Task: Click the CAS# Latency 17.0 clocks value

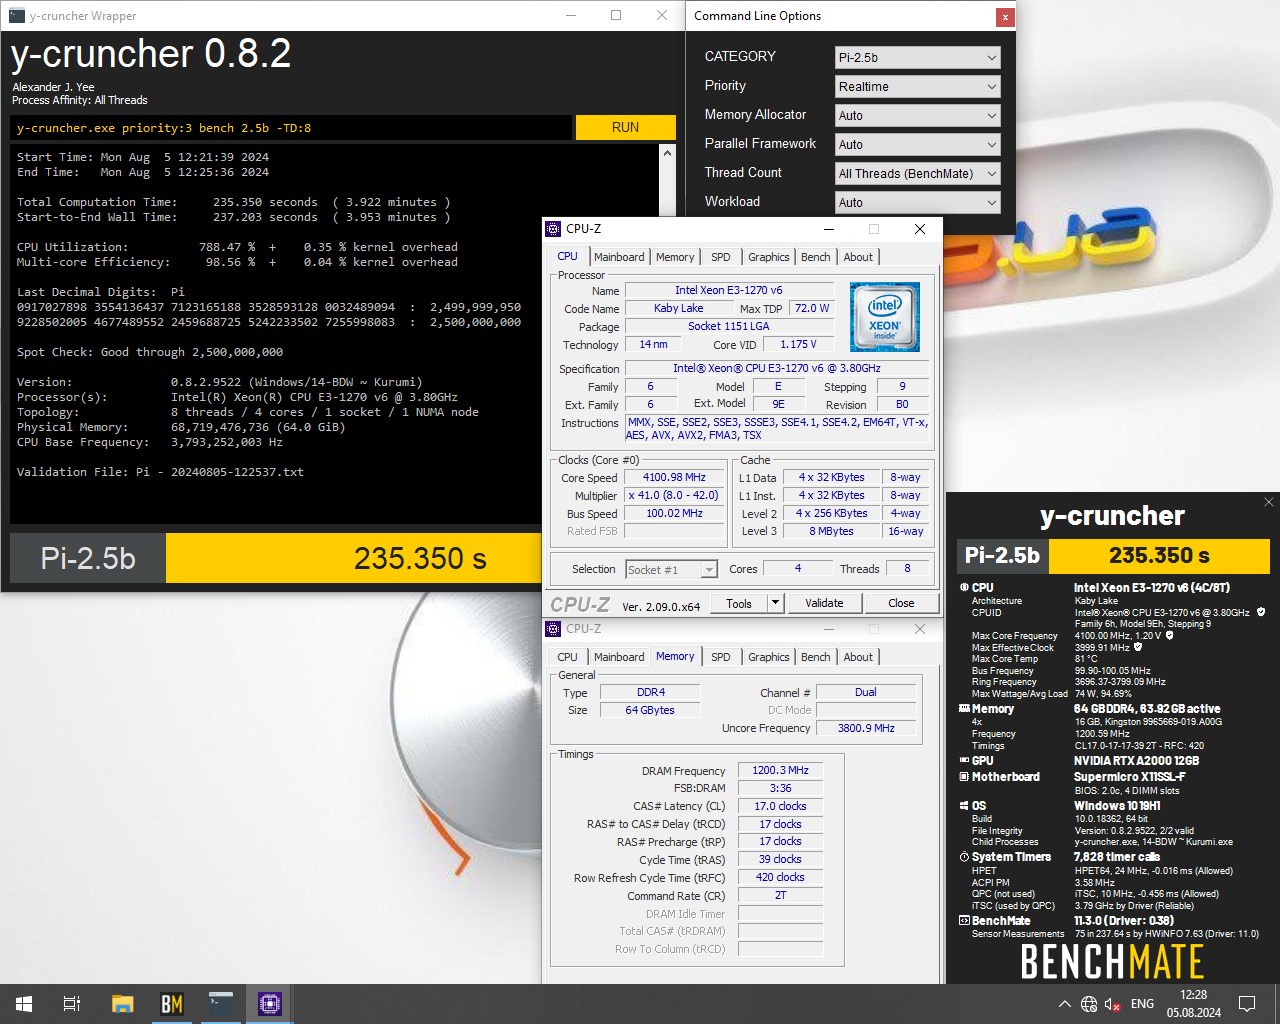Action: (x=780, y=806)
